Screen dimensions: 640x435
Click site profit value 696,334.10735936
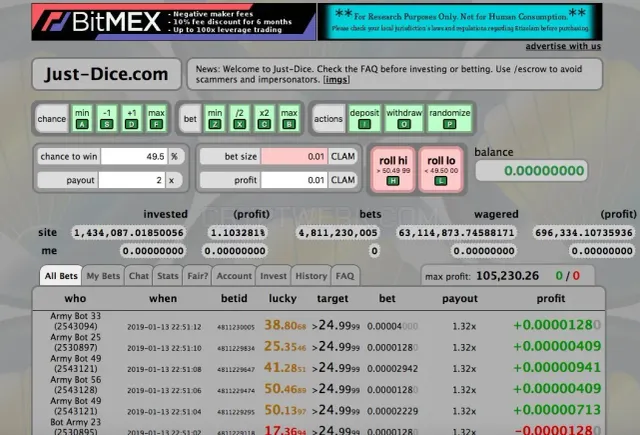pos(584,233)
